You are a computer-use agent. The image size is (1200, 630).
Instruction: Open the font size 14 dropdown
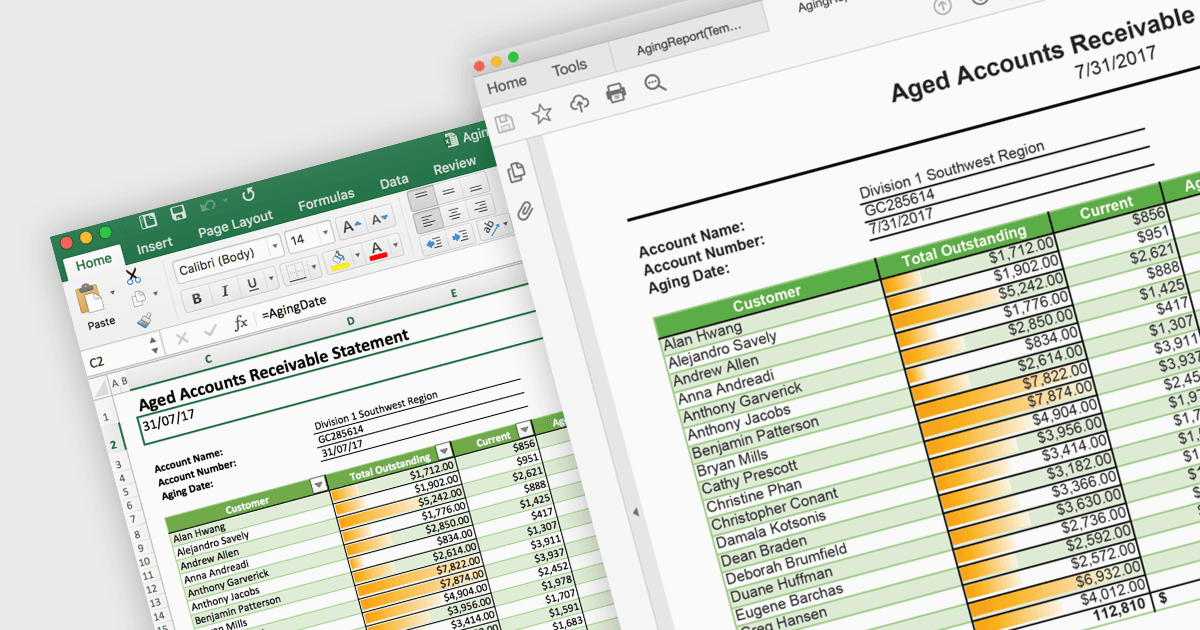325,234
